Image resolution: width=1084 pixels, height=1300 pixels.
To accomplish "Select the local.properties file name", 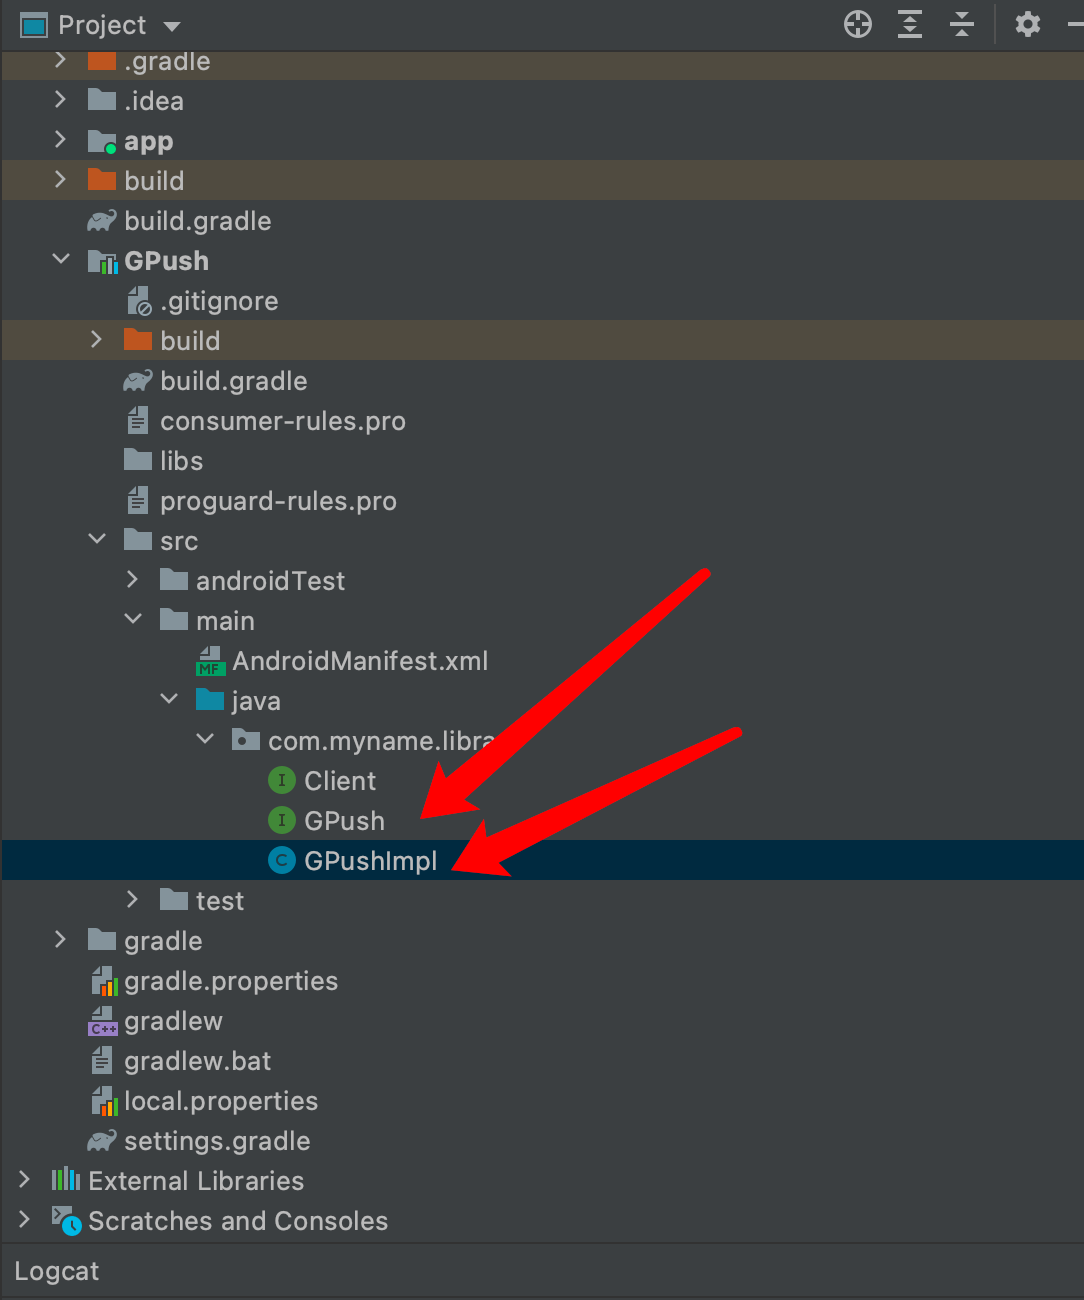I will coord(221,1101).
